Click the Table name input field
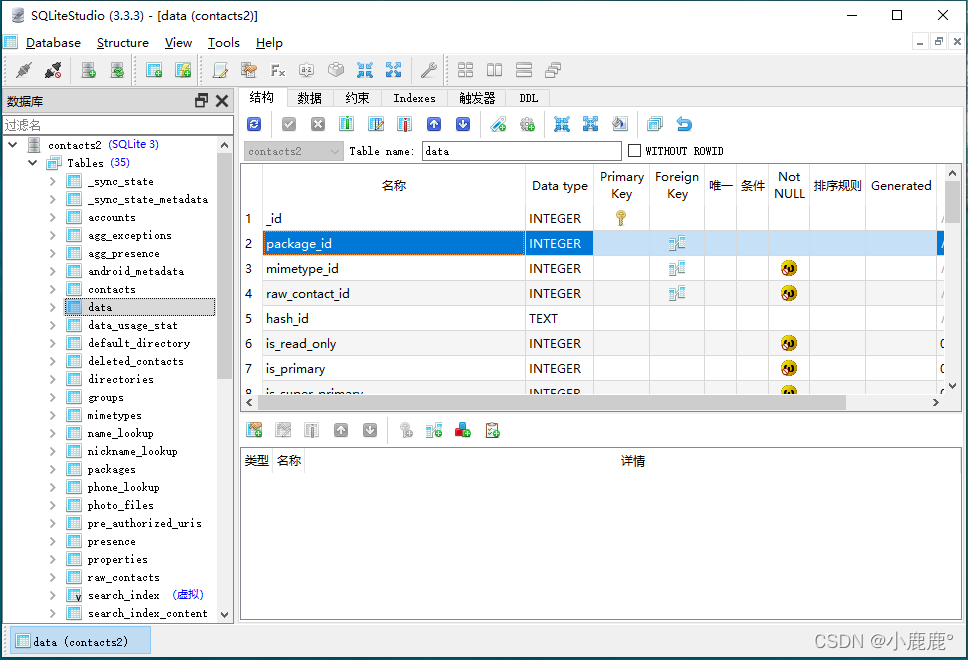The height and width of the screenshot is (660, 968). 522,151
